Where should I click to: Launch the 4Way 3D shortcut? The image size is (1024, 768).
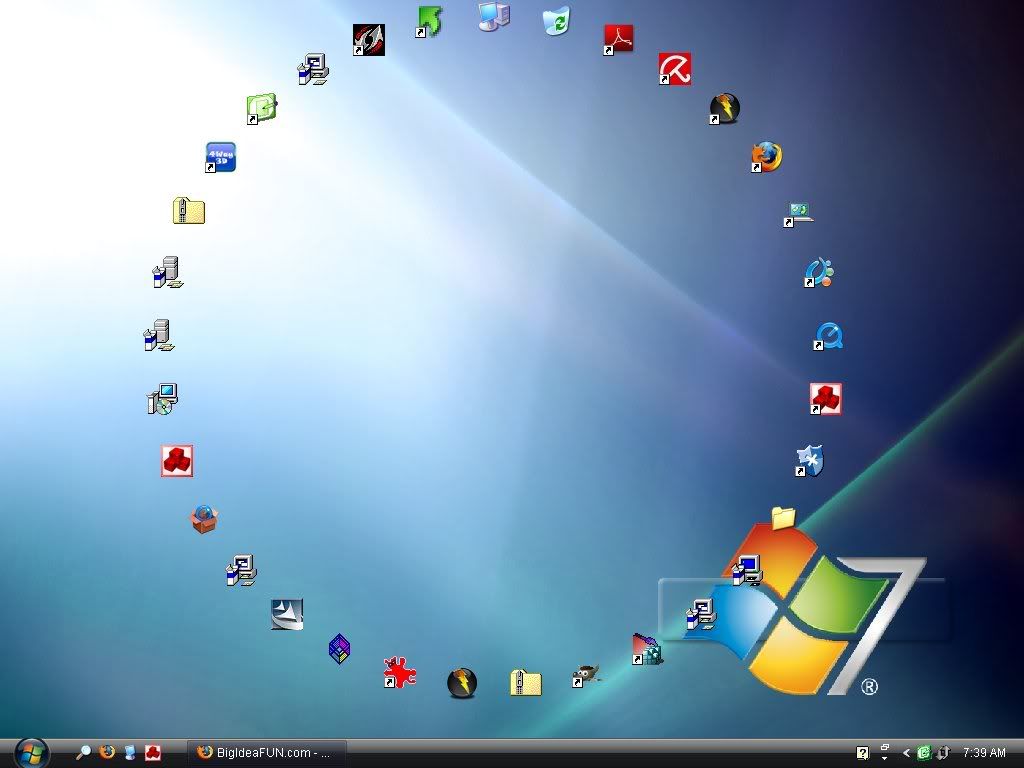pyautogui.click(x=220, y=157)
